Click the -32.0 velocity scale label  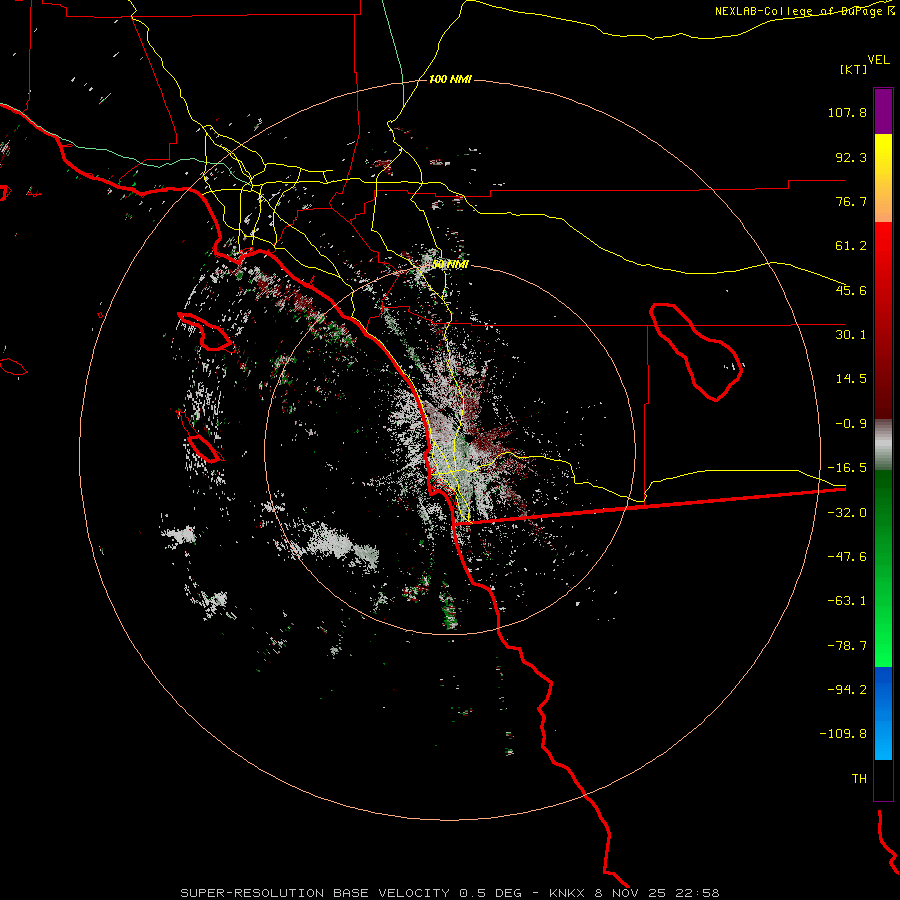pos(847,513)
